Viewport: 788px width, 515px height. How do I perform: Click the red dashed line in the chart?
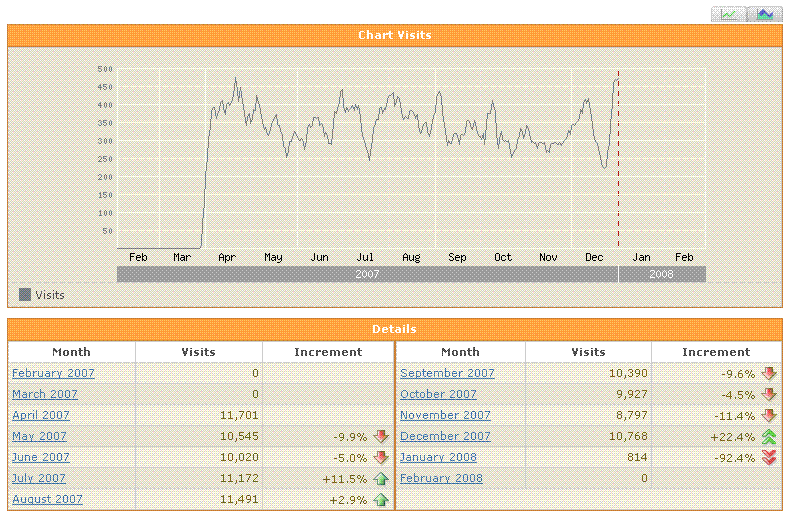tap(618, 160)
